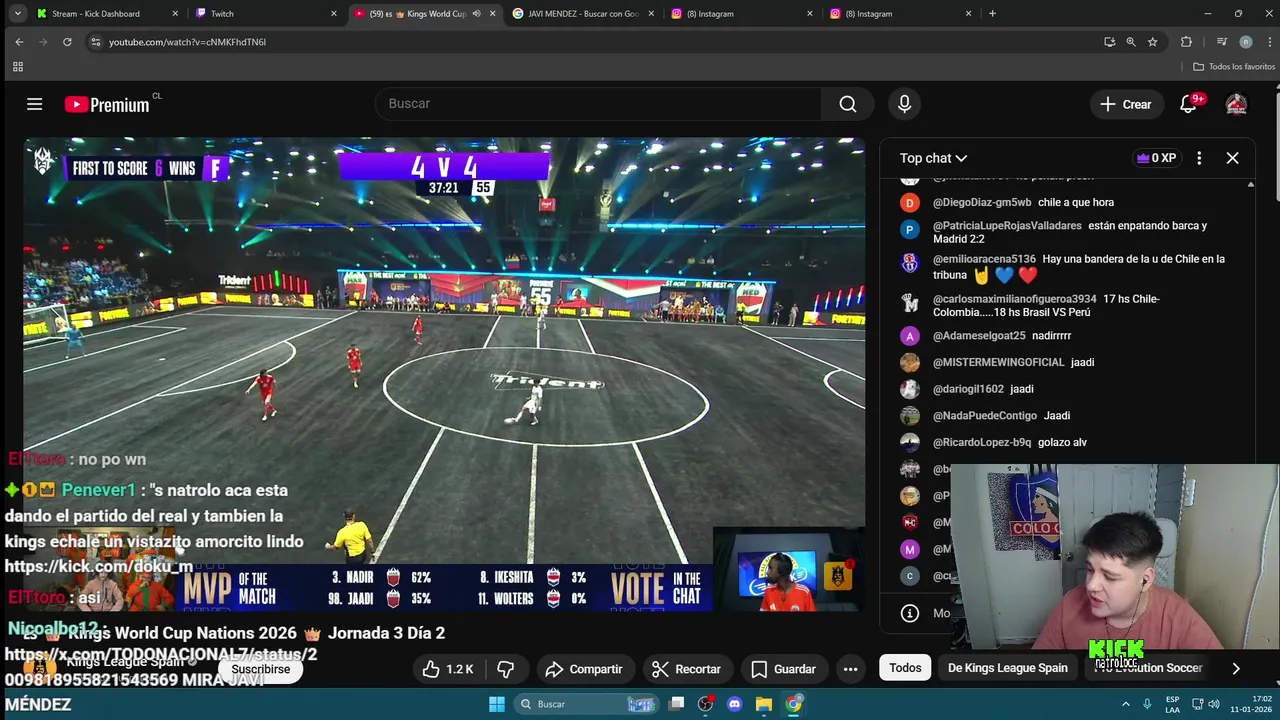Screen dimensions: 1280x720
Task: Open a new browser tab
Action: [992, 14]
